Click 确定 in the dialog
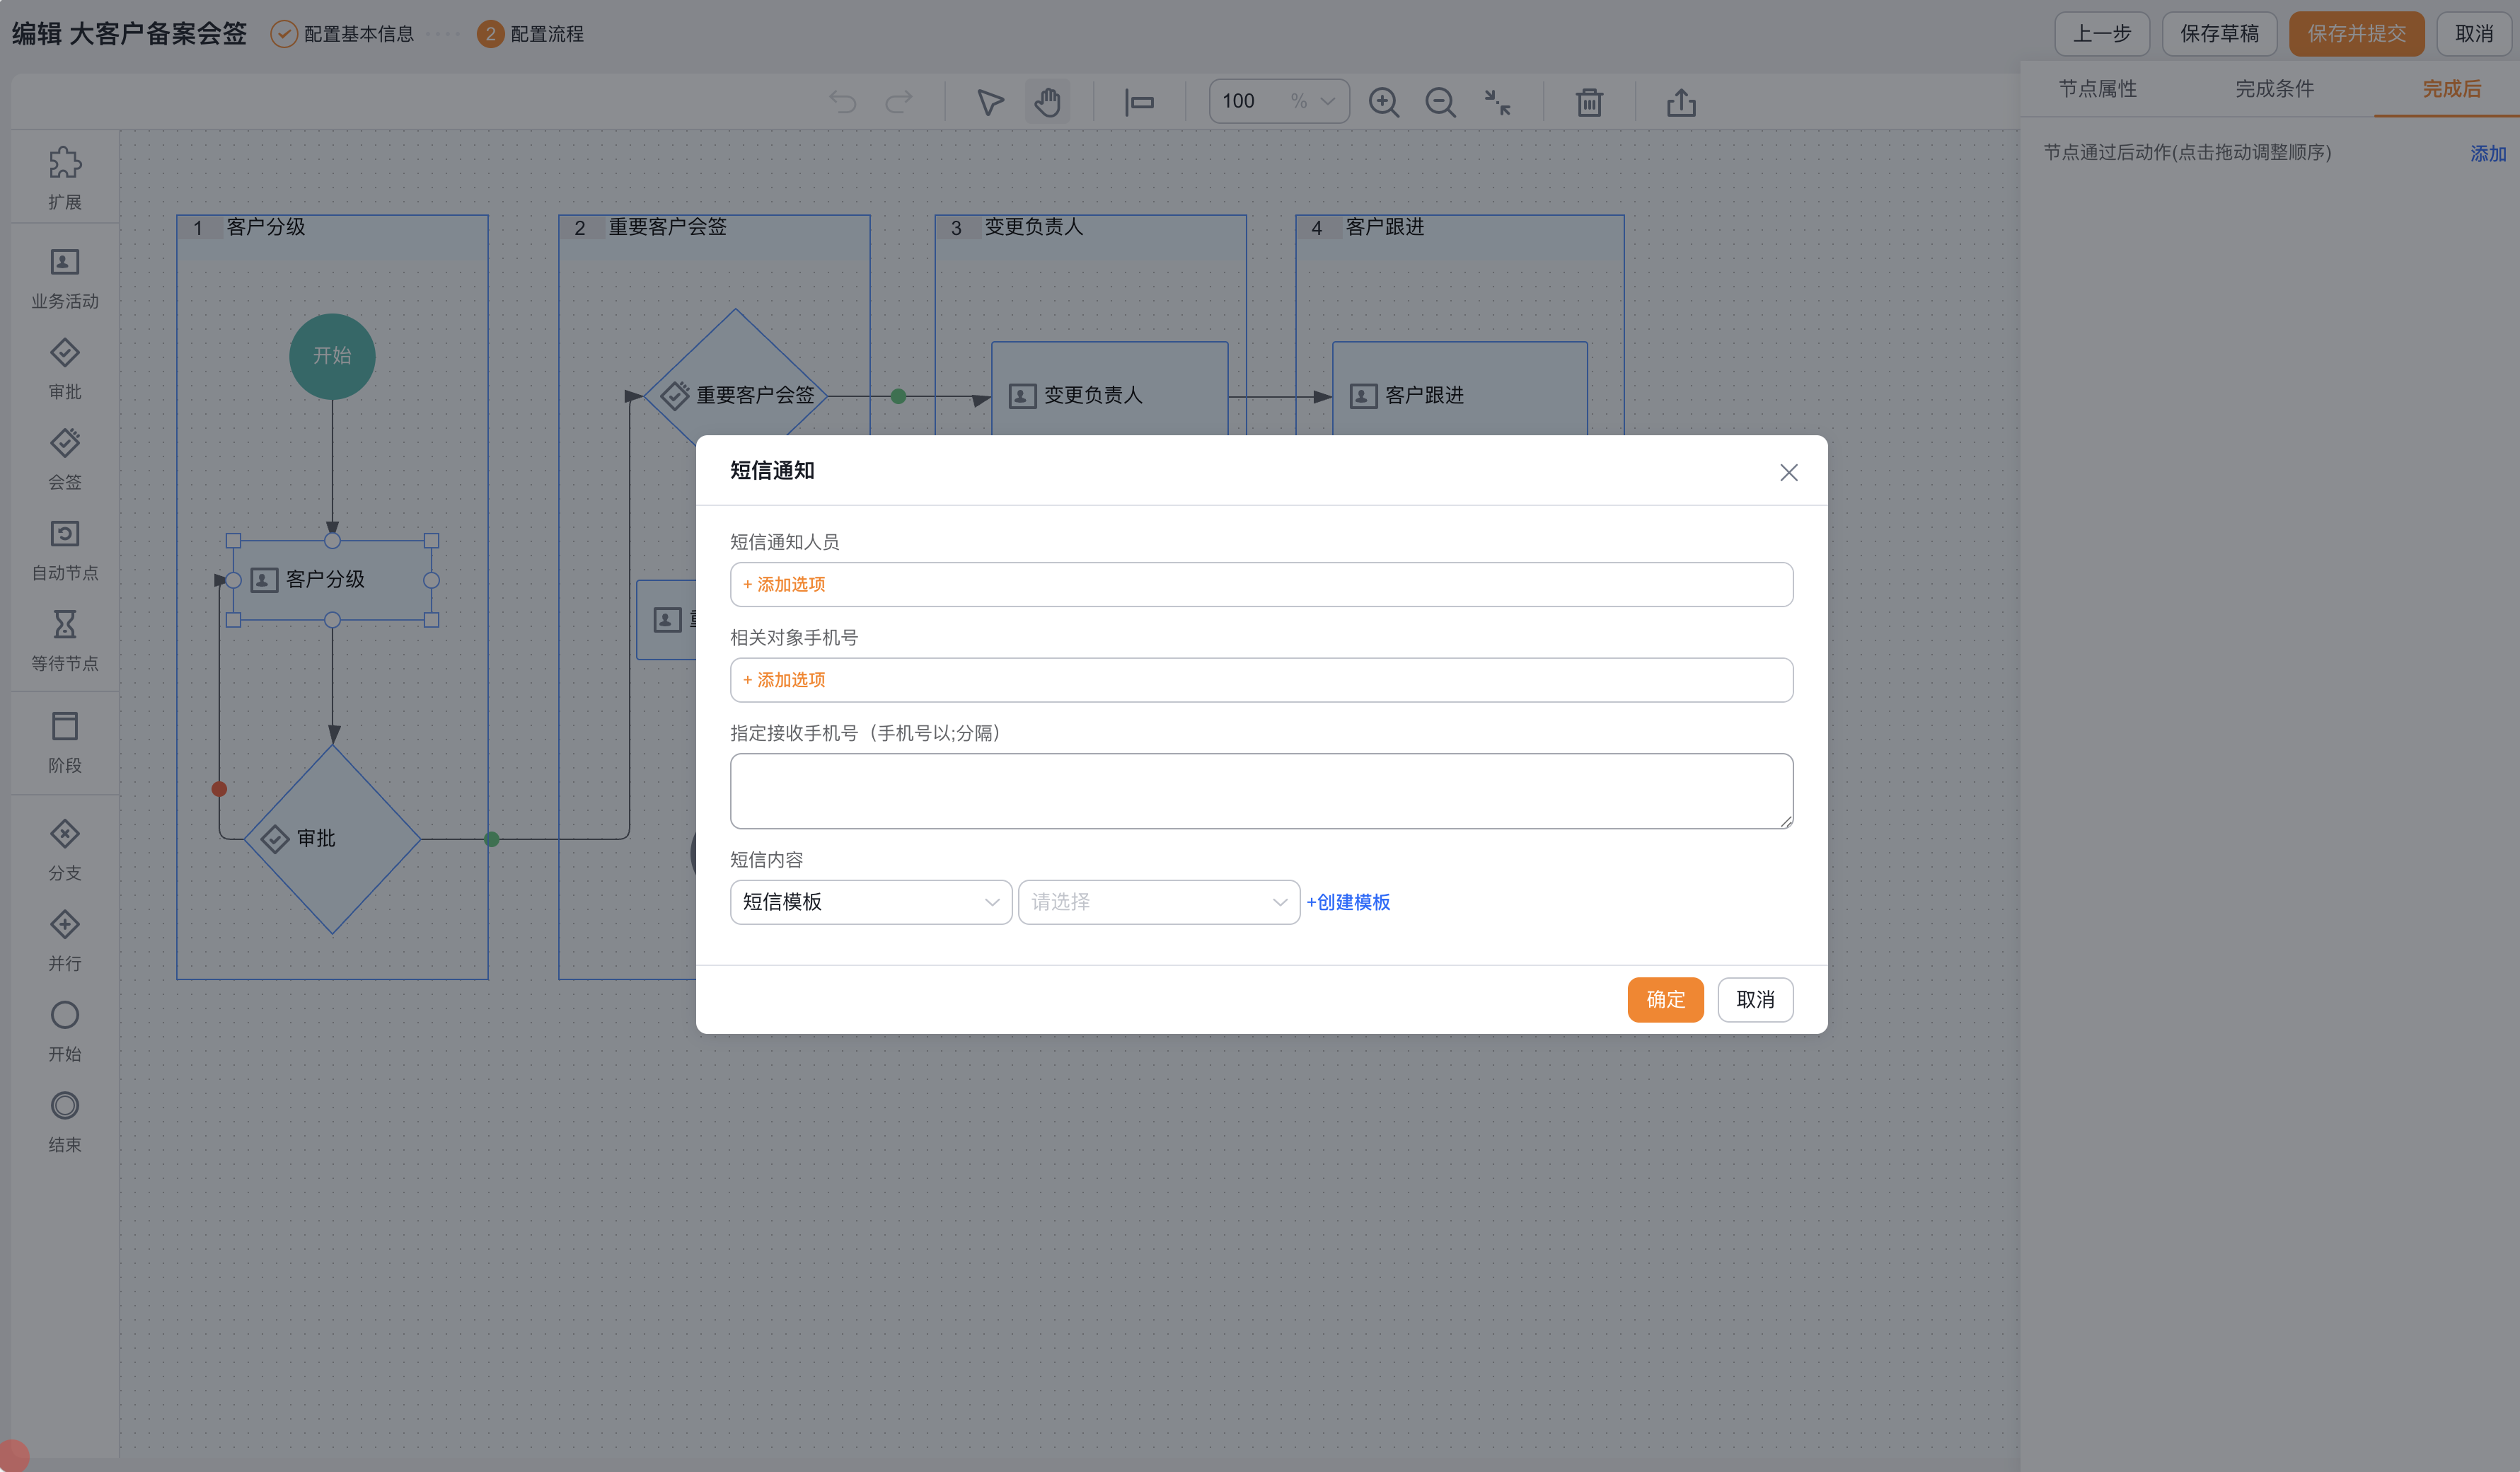The width and height of the screenshot is (2520, 1472). (x=1665, y=999)
